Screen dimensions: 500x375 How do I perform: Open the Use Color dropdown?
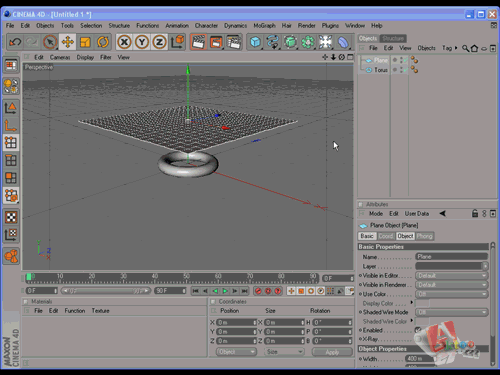pos(452,294)
